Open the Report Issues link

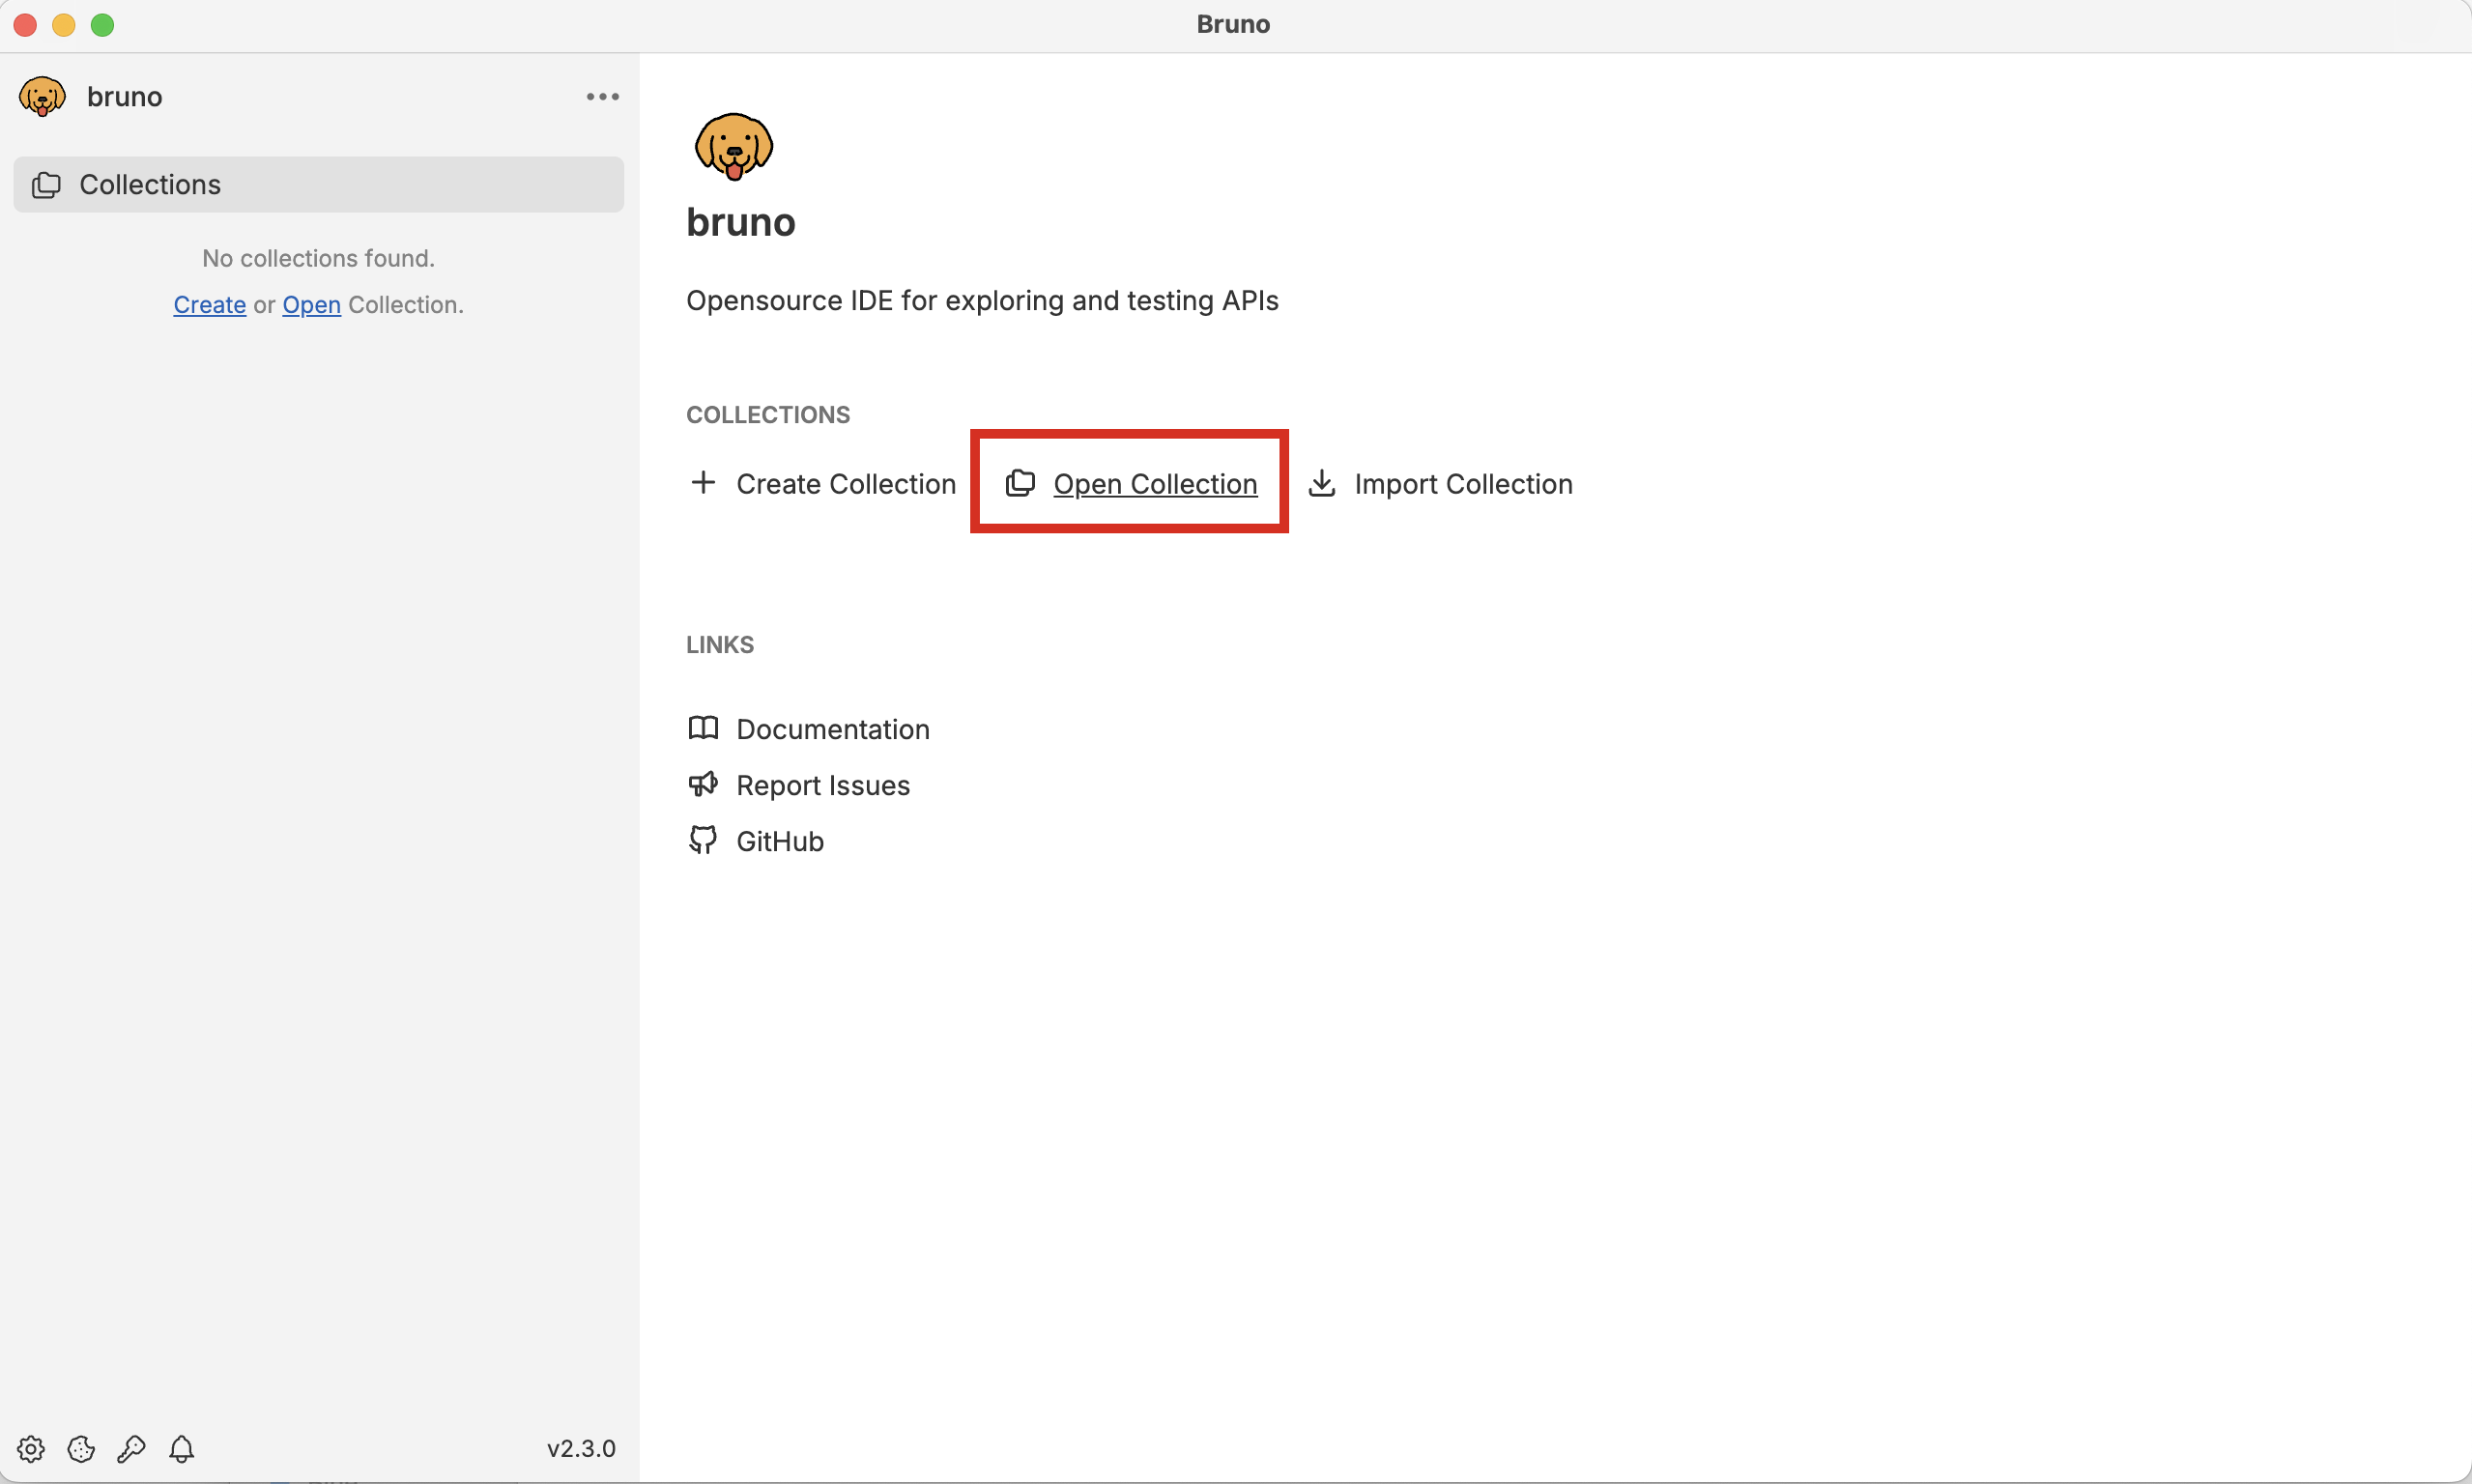[x=823, y=785]
